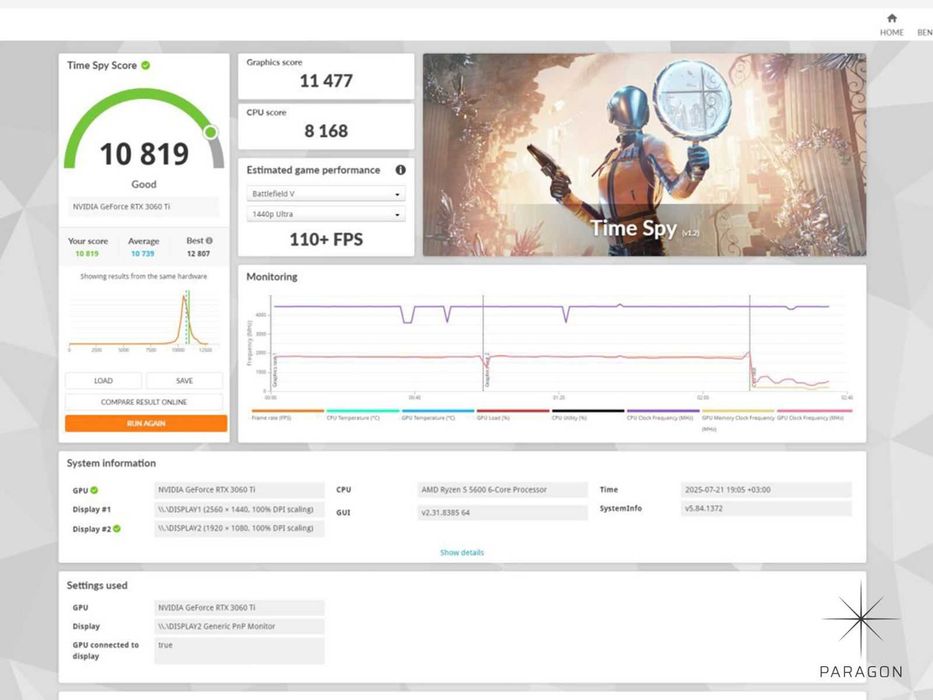This screenshot has width=933, height=700.
Task: Click the Show details link
Action: pos(462,553)
